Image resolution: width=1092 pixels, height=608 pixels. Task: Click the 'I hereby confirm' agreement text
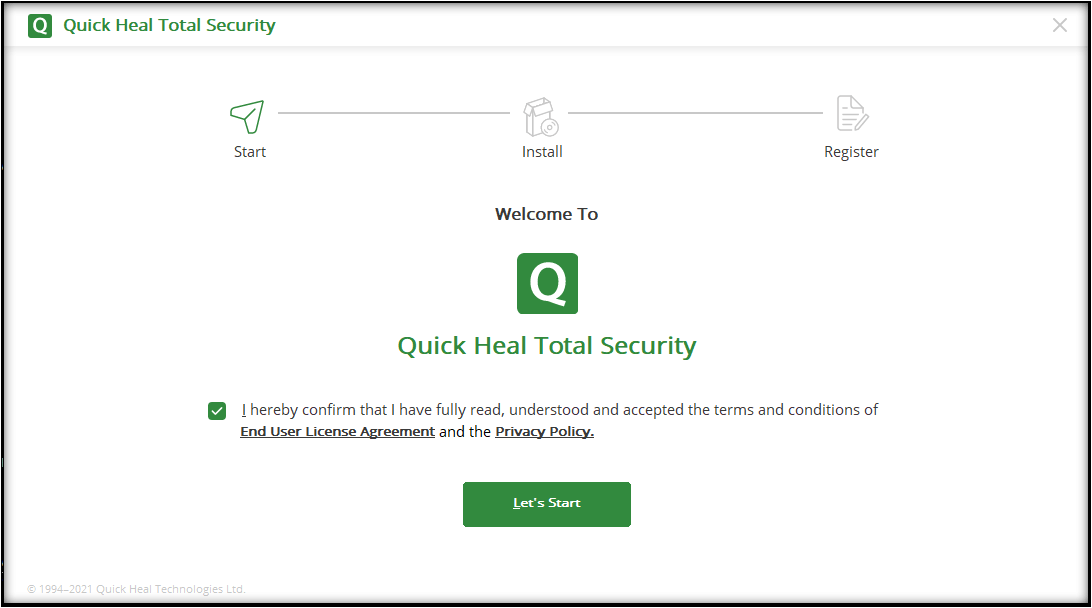(x=560, y=410)
